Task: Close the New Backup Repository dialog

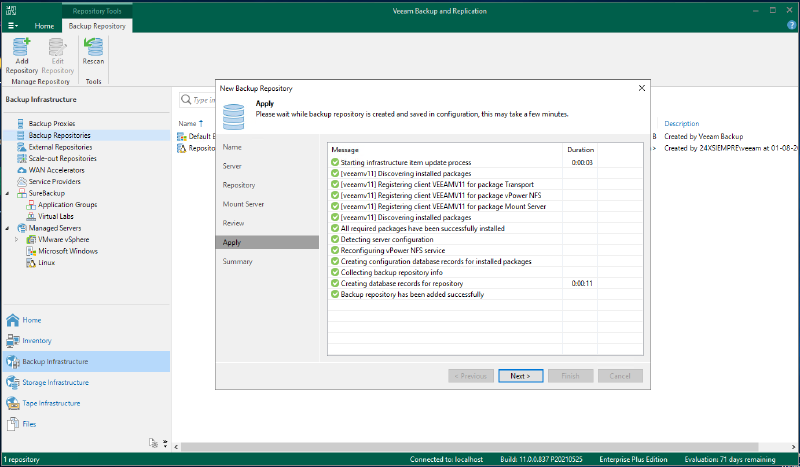Action: click(642, 88)
